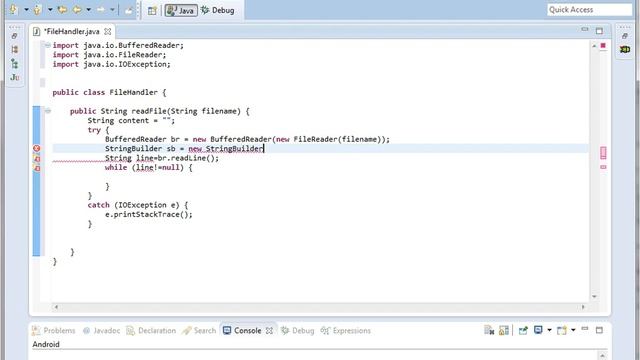Click red error indicator at top of overview ruler
Screen dimensions: 640x360
pos(603,45)
